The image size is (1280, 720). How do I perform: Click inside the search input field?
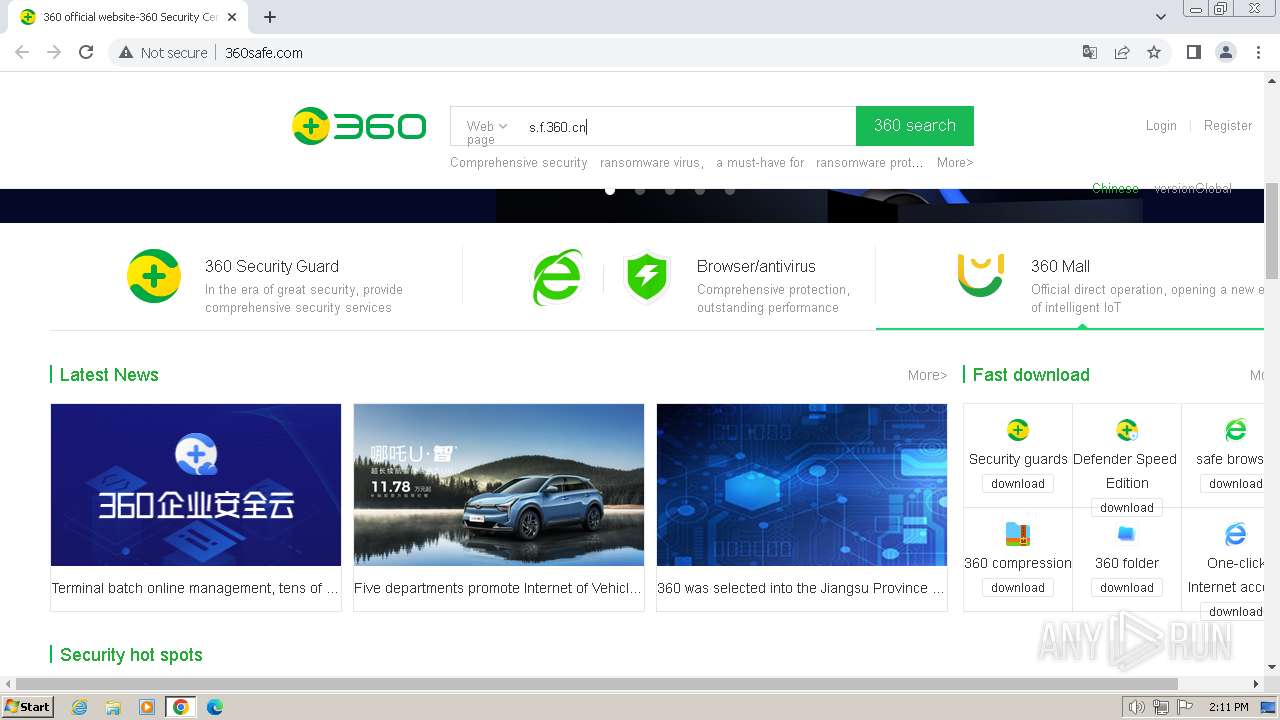(x=688, y=127)
